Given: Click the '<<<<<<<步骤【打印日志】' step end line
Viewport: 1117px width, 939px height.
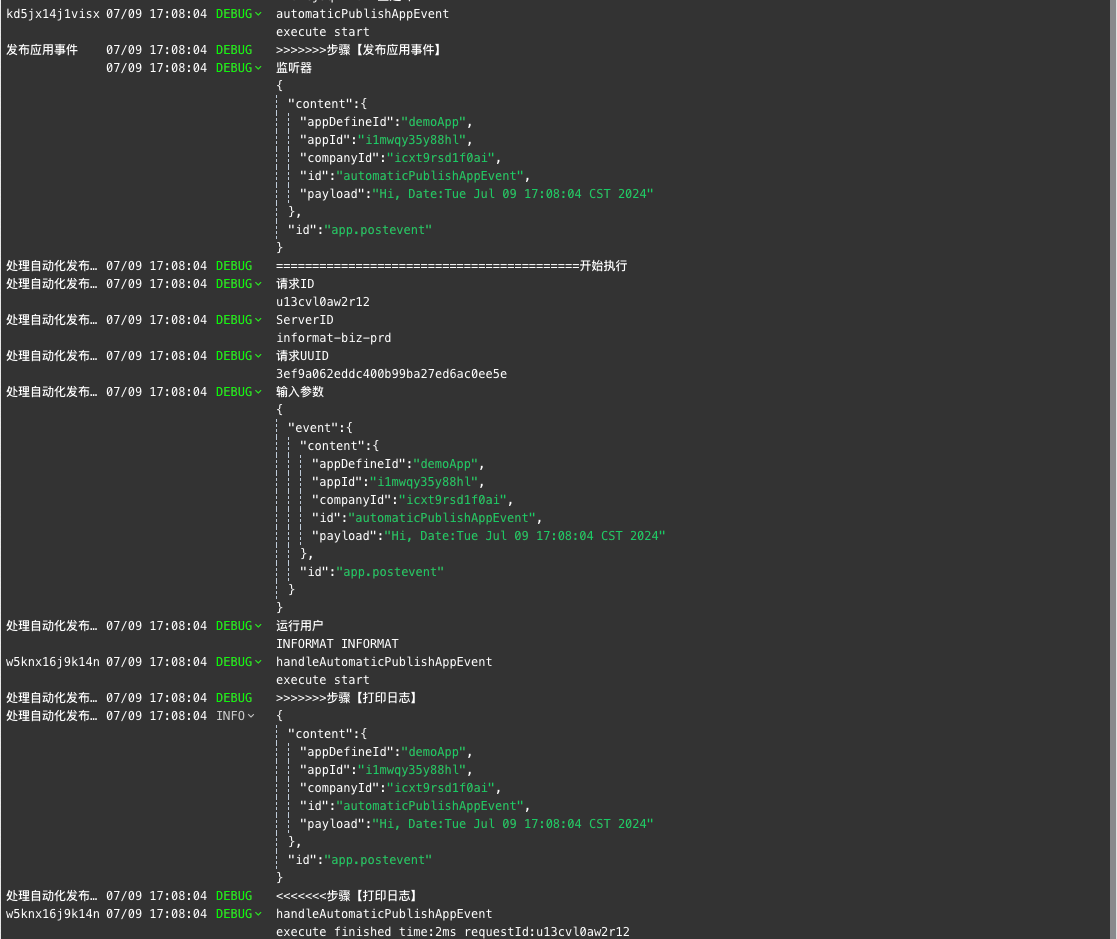Looking at the screenshot, I should click(346, 896).
